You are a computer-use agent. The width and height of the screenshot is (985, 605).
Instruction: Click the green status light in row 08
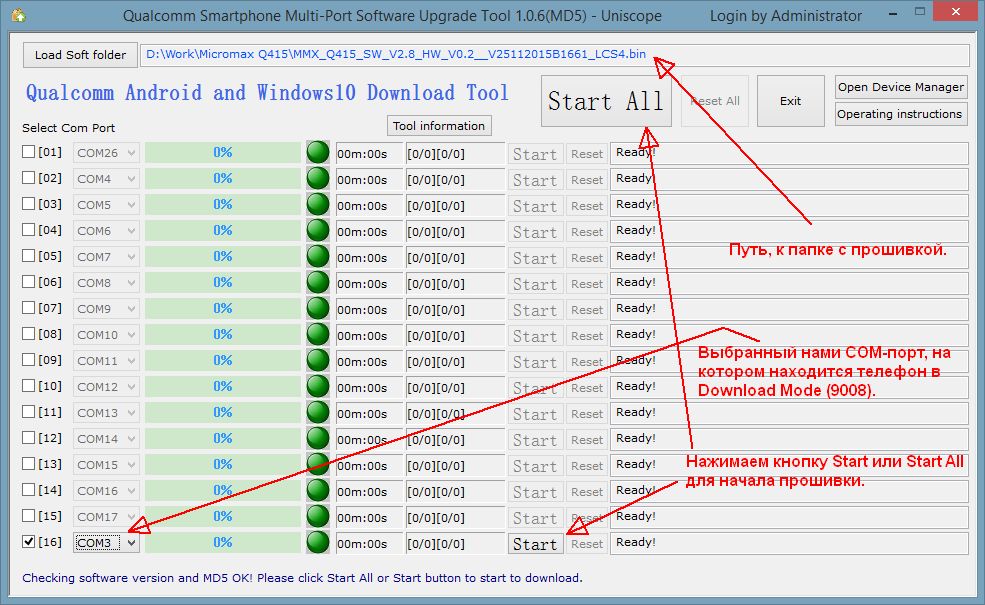click(x=318, y=335)
